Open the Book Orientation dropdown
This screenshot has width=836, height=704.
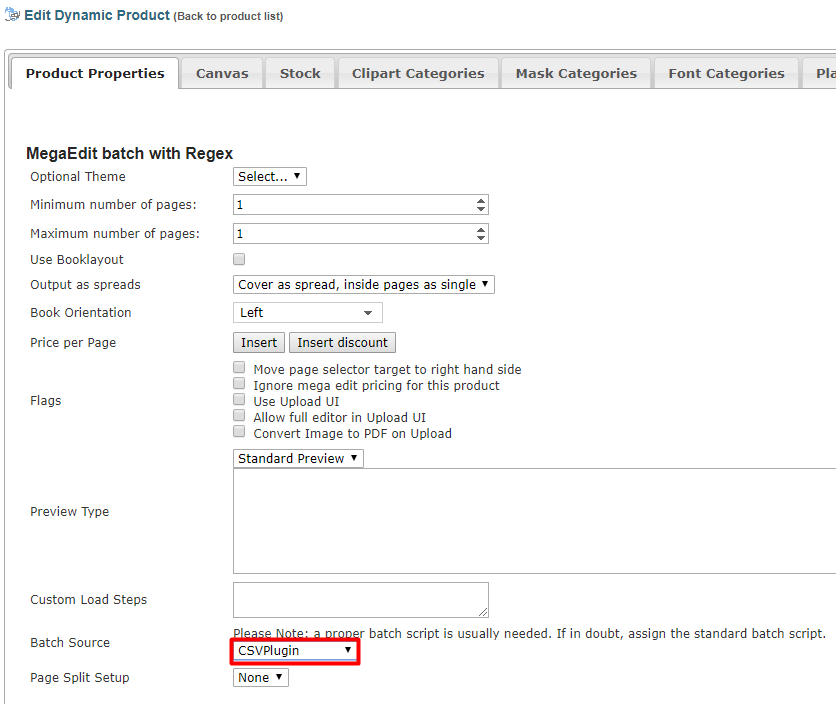click(307, 312)
